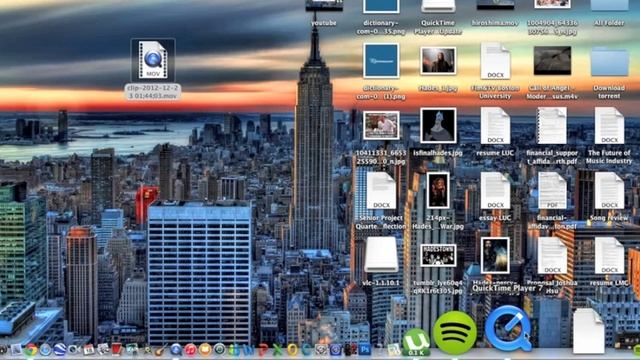The image size is (640, 360).
Task: Select the clip-2012-12-23 .mov file on desktop
Action: tap(153, 60)
